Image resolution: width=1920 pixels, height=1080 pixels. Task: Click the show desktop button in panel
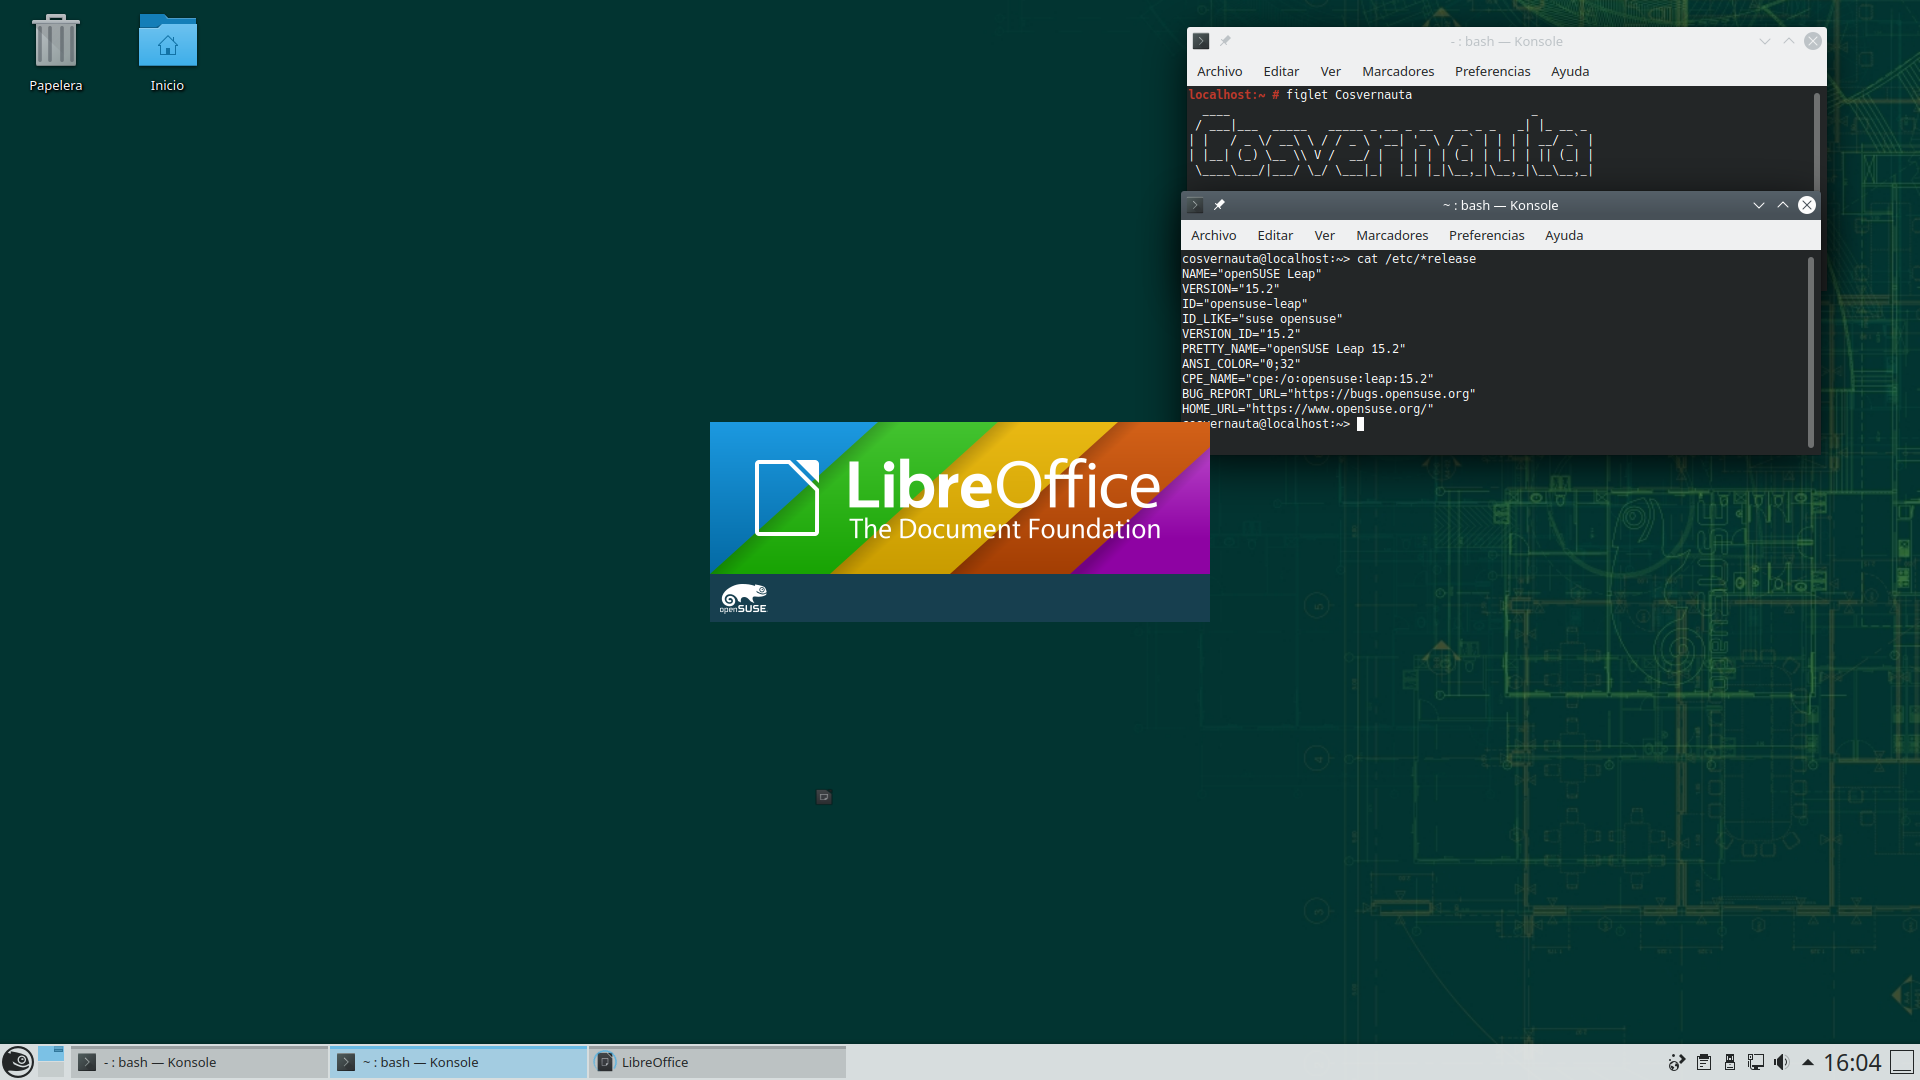(x=1902, y=1062)
